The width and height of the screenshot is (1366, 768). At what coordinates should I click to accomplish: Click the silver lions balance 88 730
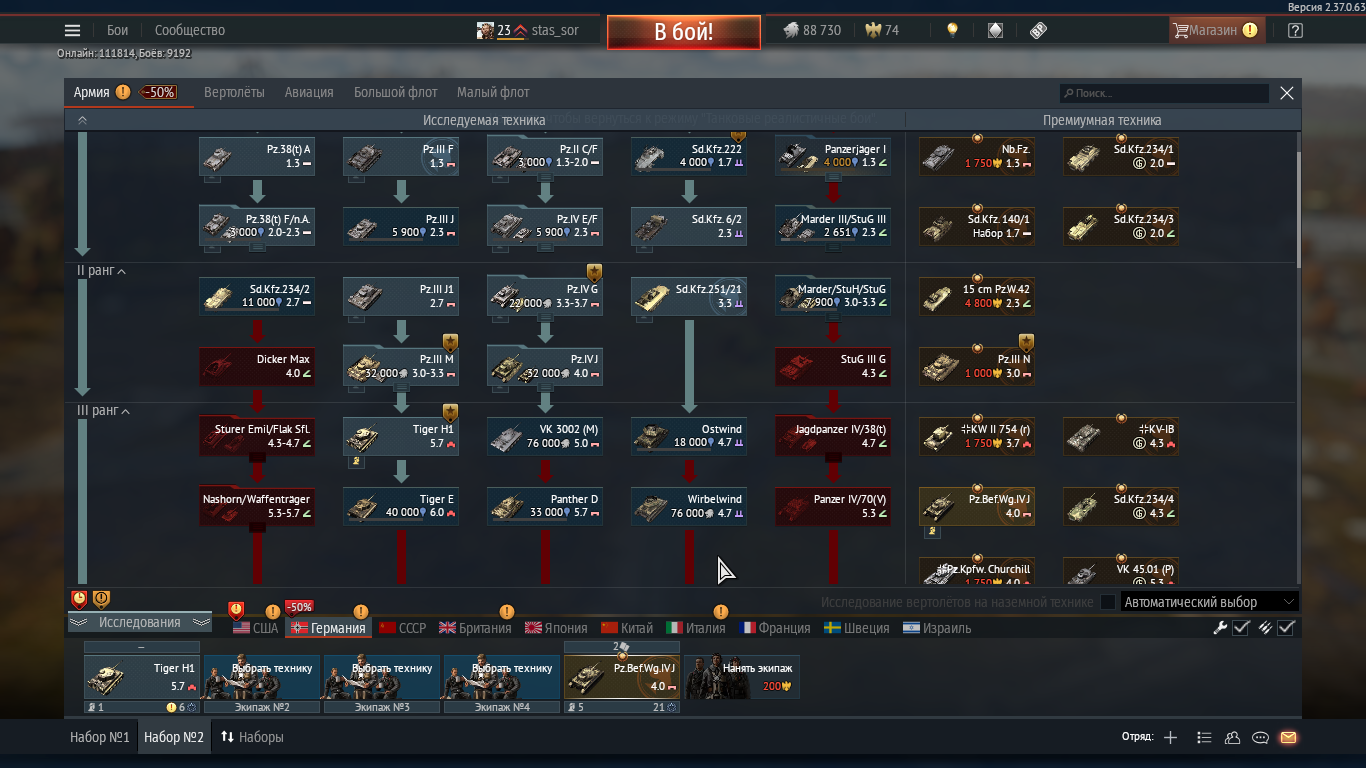811,30
